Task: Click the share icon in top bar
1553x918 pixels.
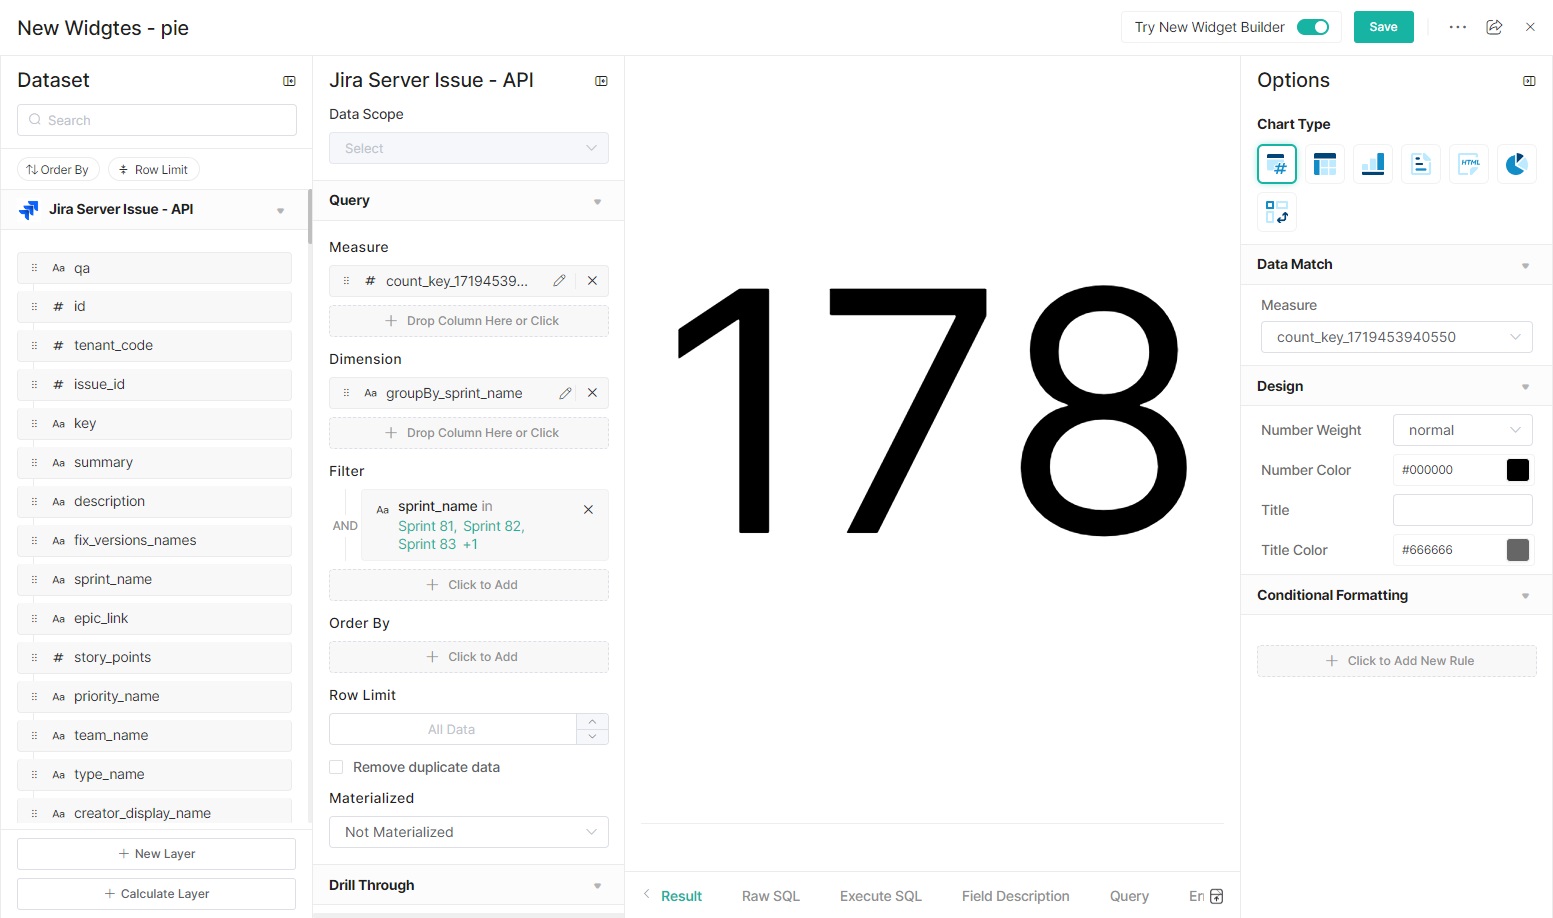Action: (1494, 27)
